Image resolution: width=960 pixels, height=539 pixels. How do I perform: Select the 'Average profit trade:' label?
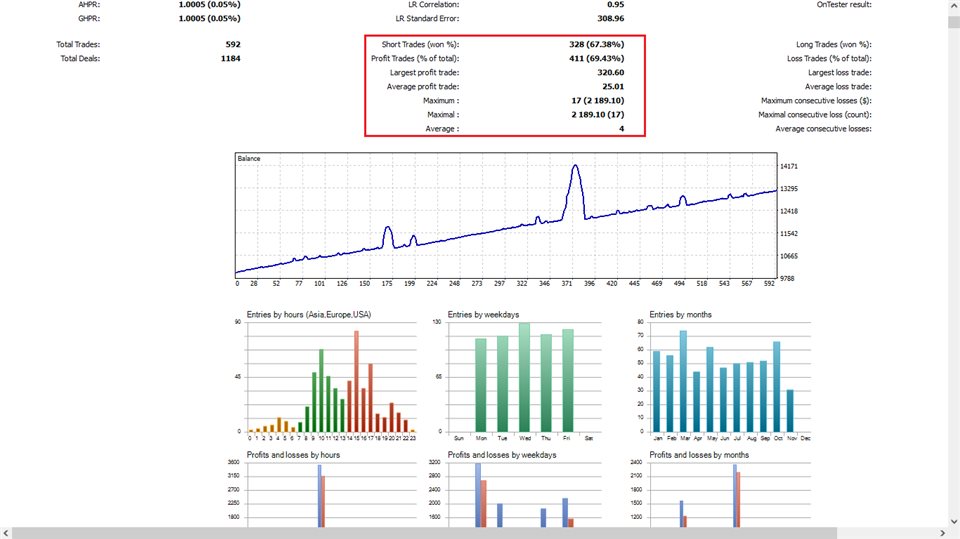[x=423, y=86]
